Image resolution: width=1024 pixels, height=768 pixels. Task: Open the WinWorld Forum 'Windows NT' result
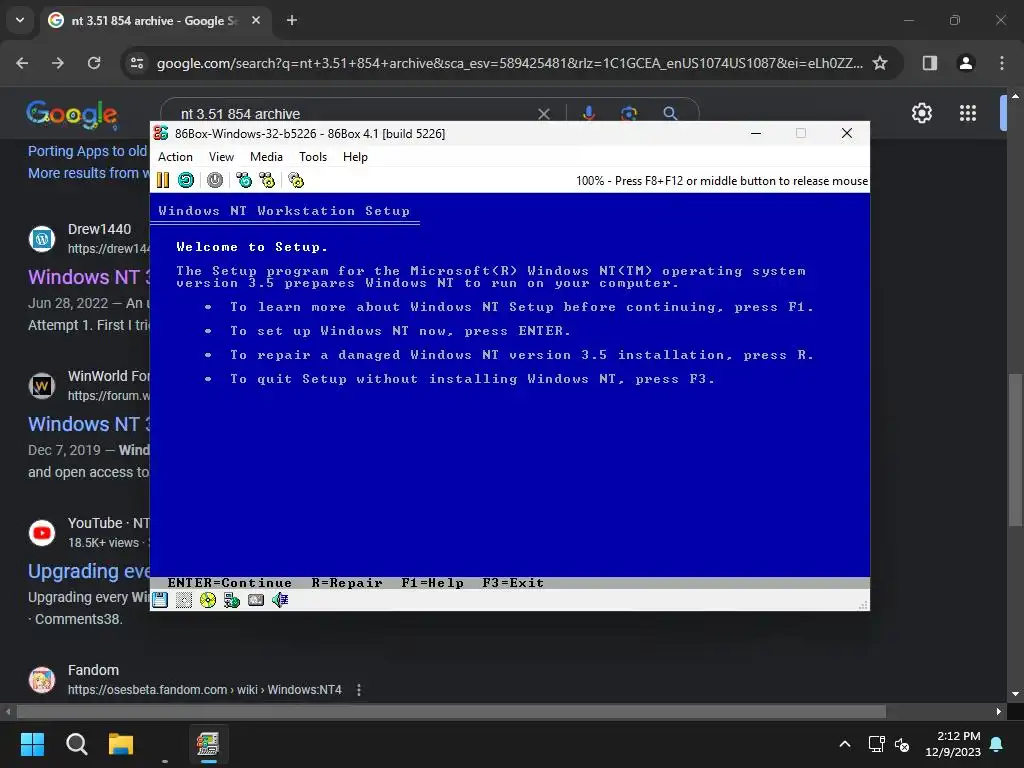tap(89, 424)
